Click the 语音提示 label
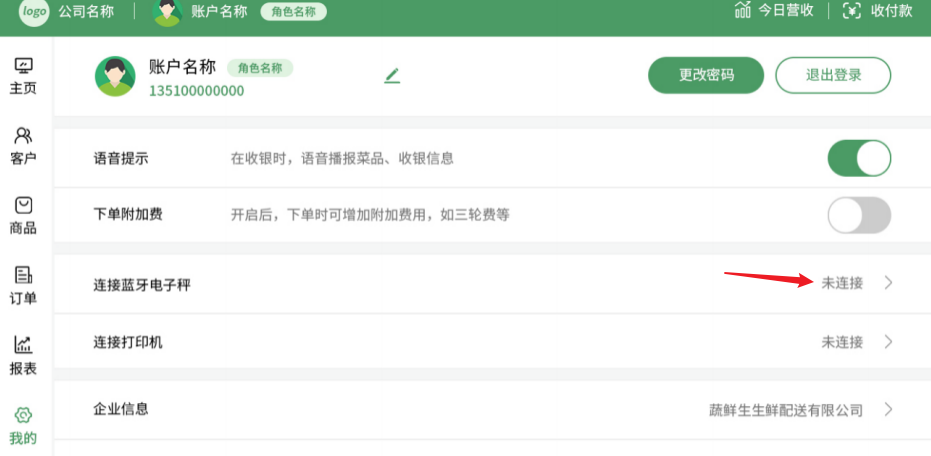The height and width of the screenshot is (456, 931). [121, 159]
